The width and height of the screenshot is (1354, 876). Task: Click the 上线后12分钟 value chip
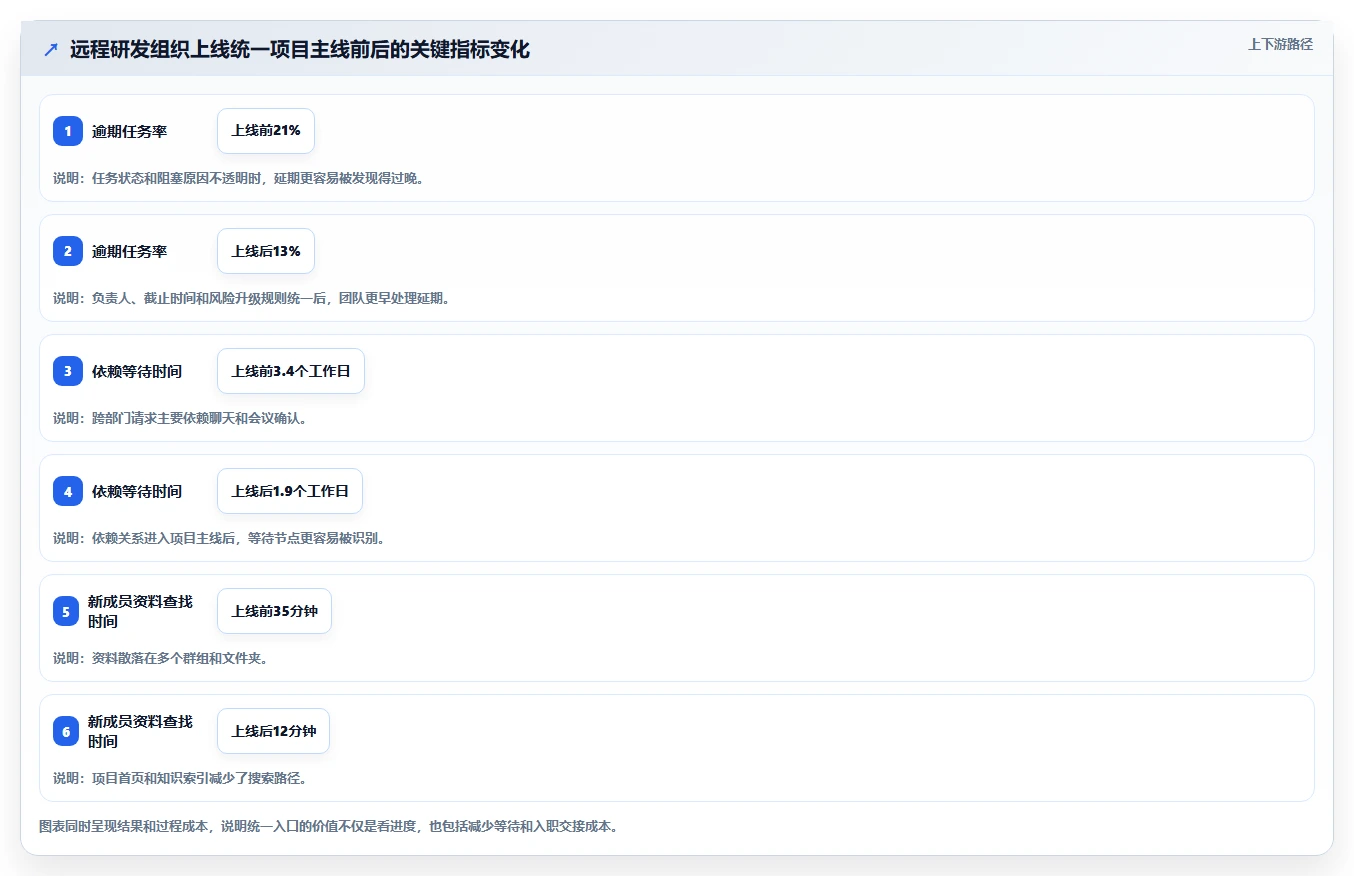click(273, 731)
